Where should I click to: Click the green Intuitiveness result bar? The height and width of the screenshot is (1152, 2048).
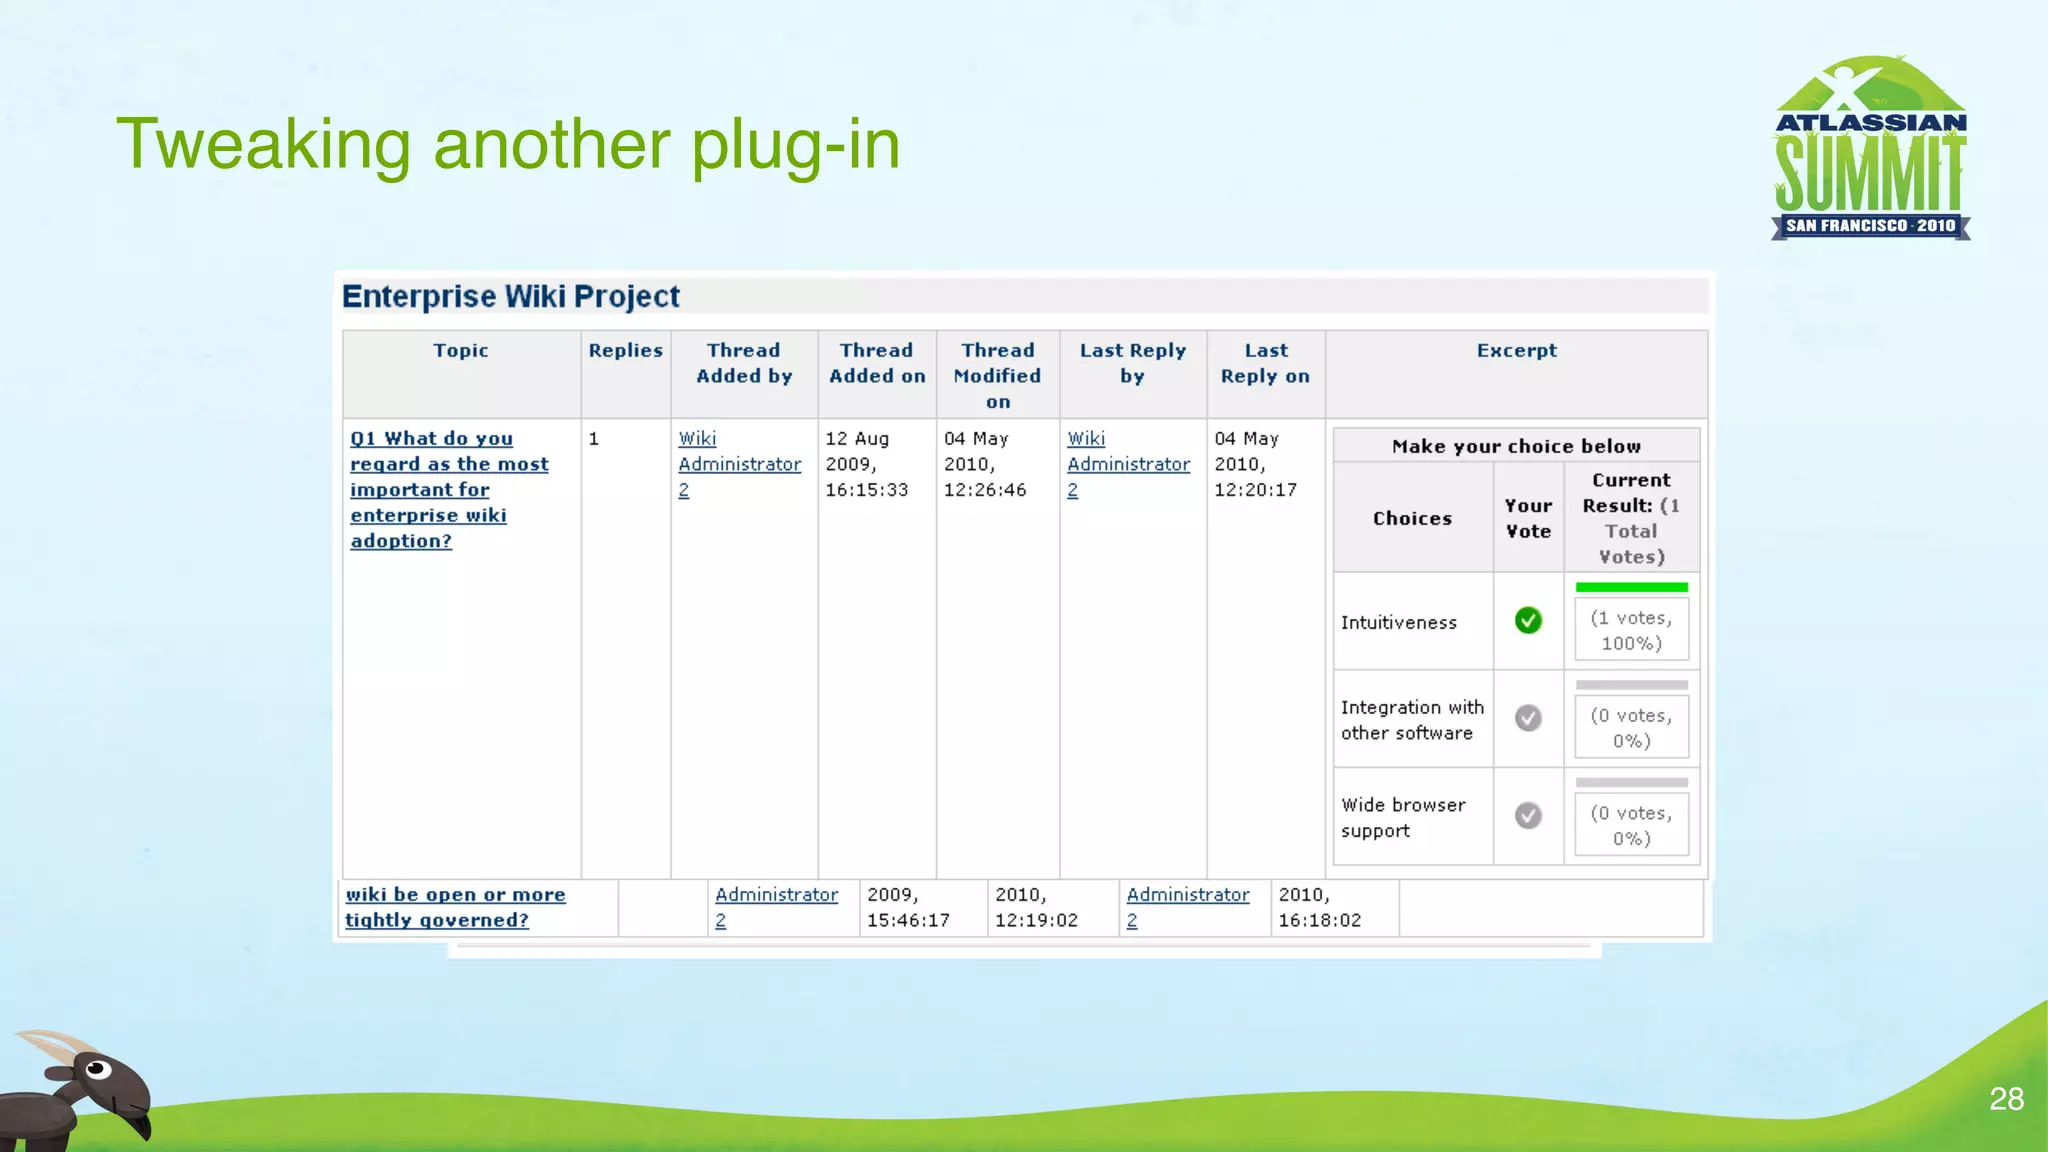point(1631,587)
